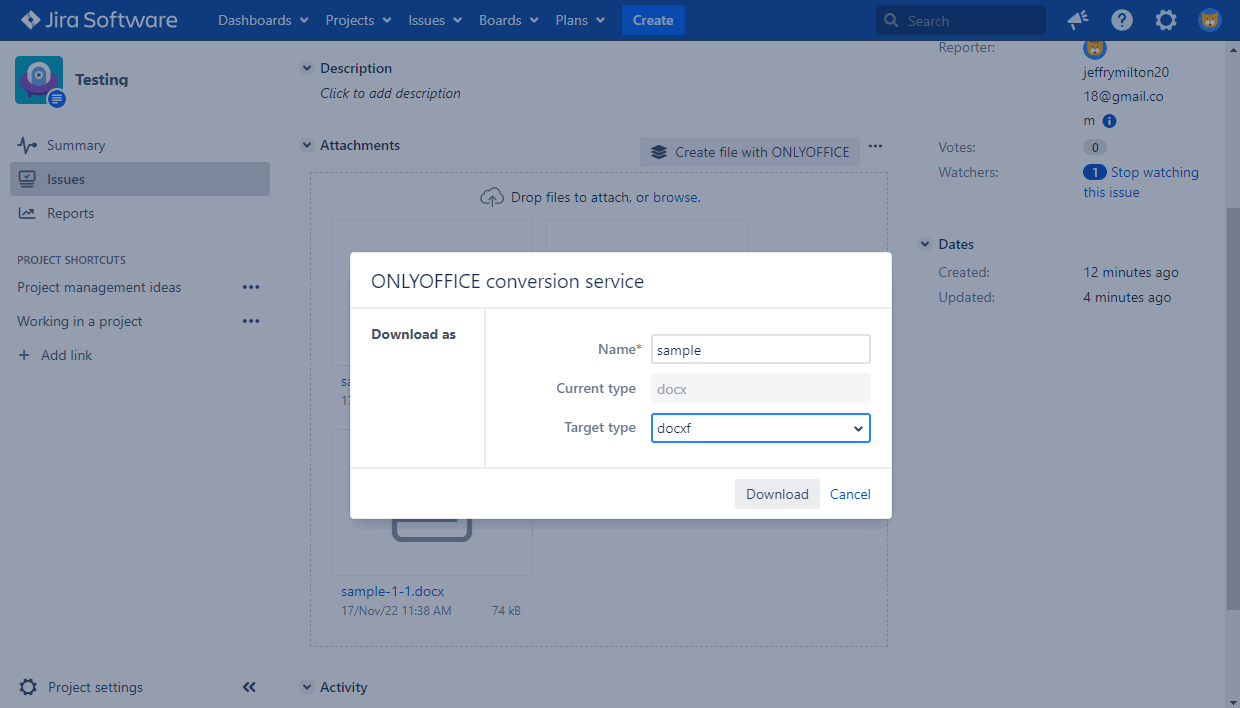Viewport: 1240px width, 708px height.
Task: Open Reports in the sidebar
Action: tap(70, 213)
